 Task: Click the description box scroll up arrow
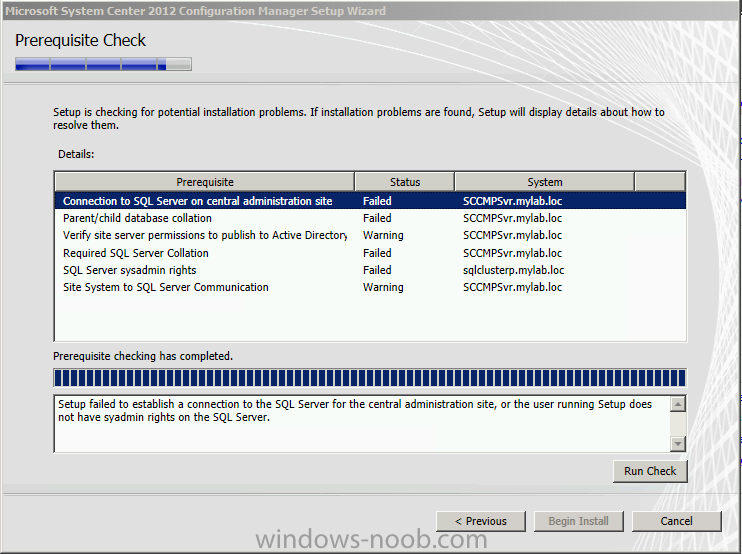[x=678, y=405]
